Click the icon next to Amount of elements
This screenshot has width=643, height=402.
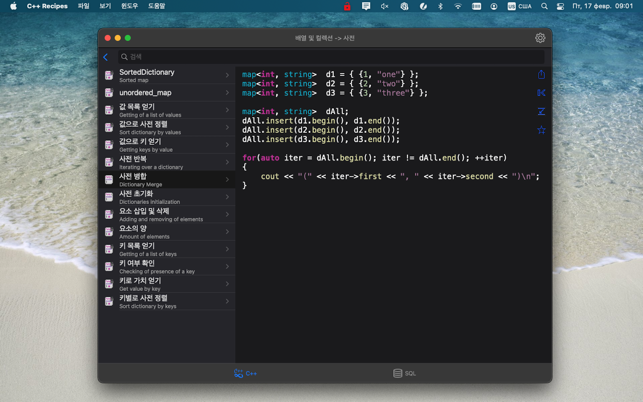click(109, 232)
